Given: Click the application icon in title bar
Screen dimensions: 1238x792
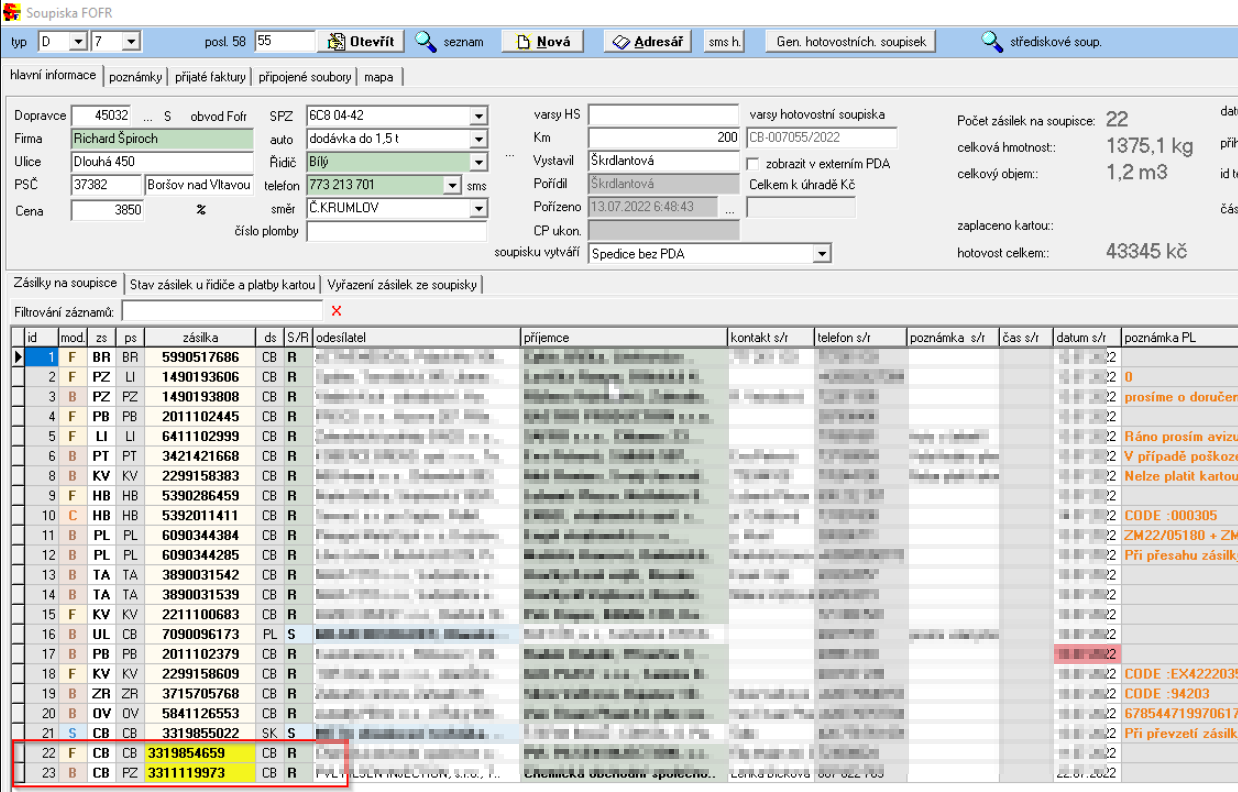Looking at the screenshot, I should 11,10.
